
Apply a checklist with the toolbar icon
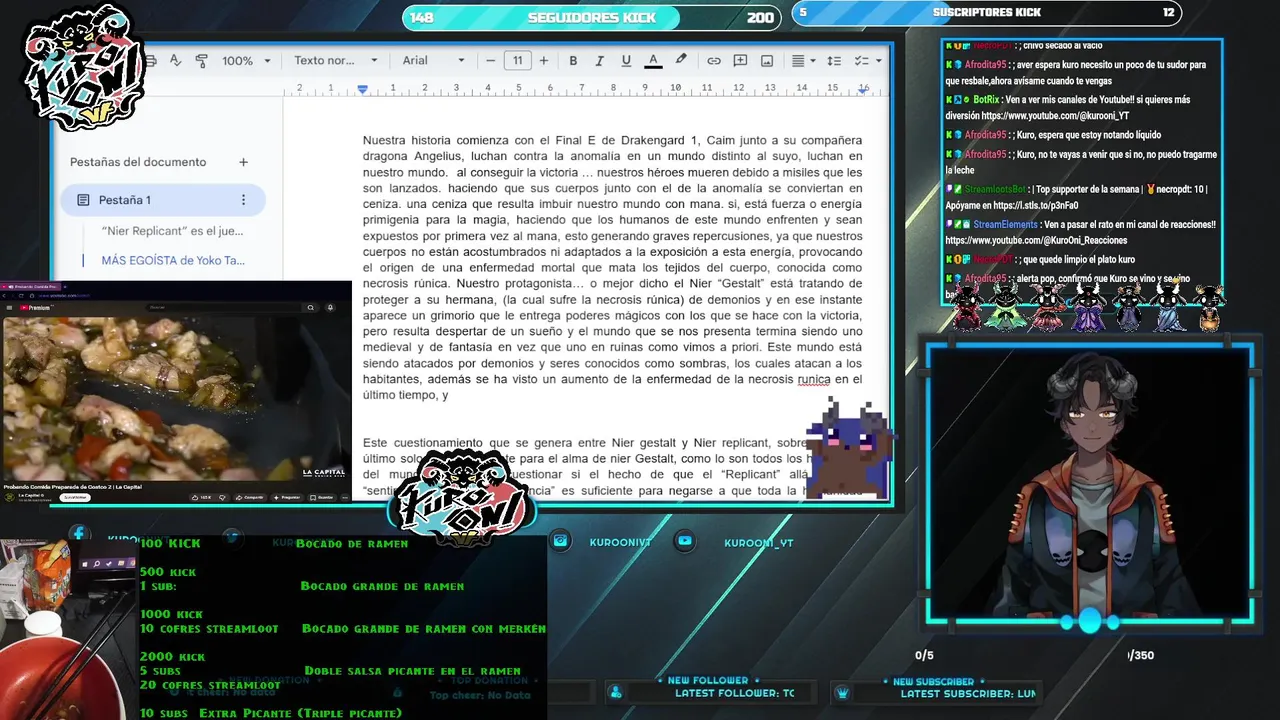862,60
